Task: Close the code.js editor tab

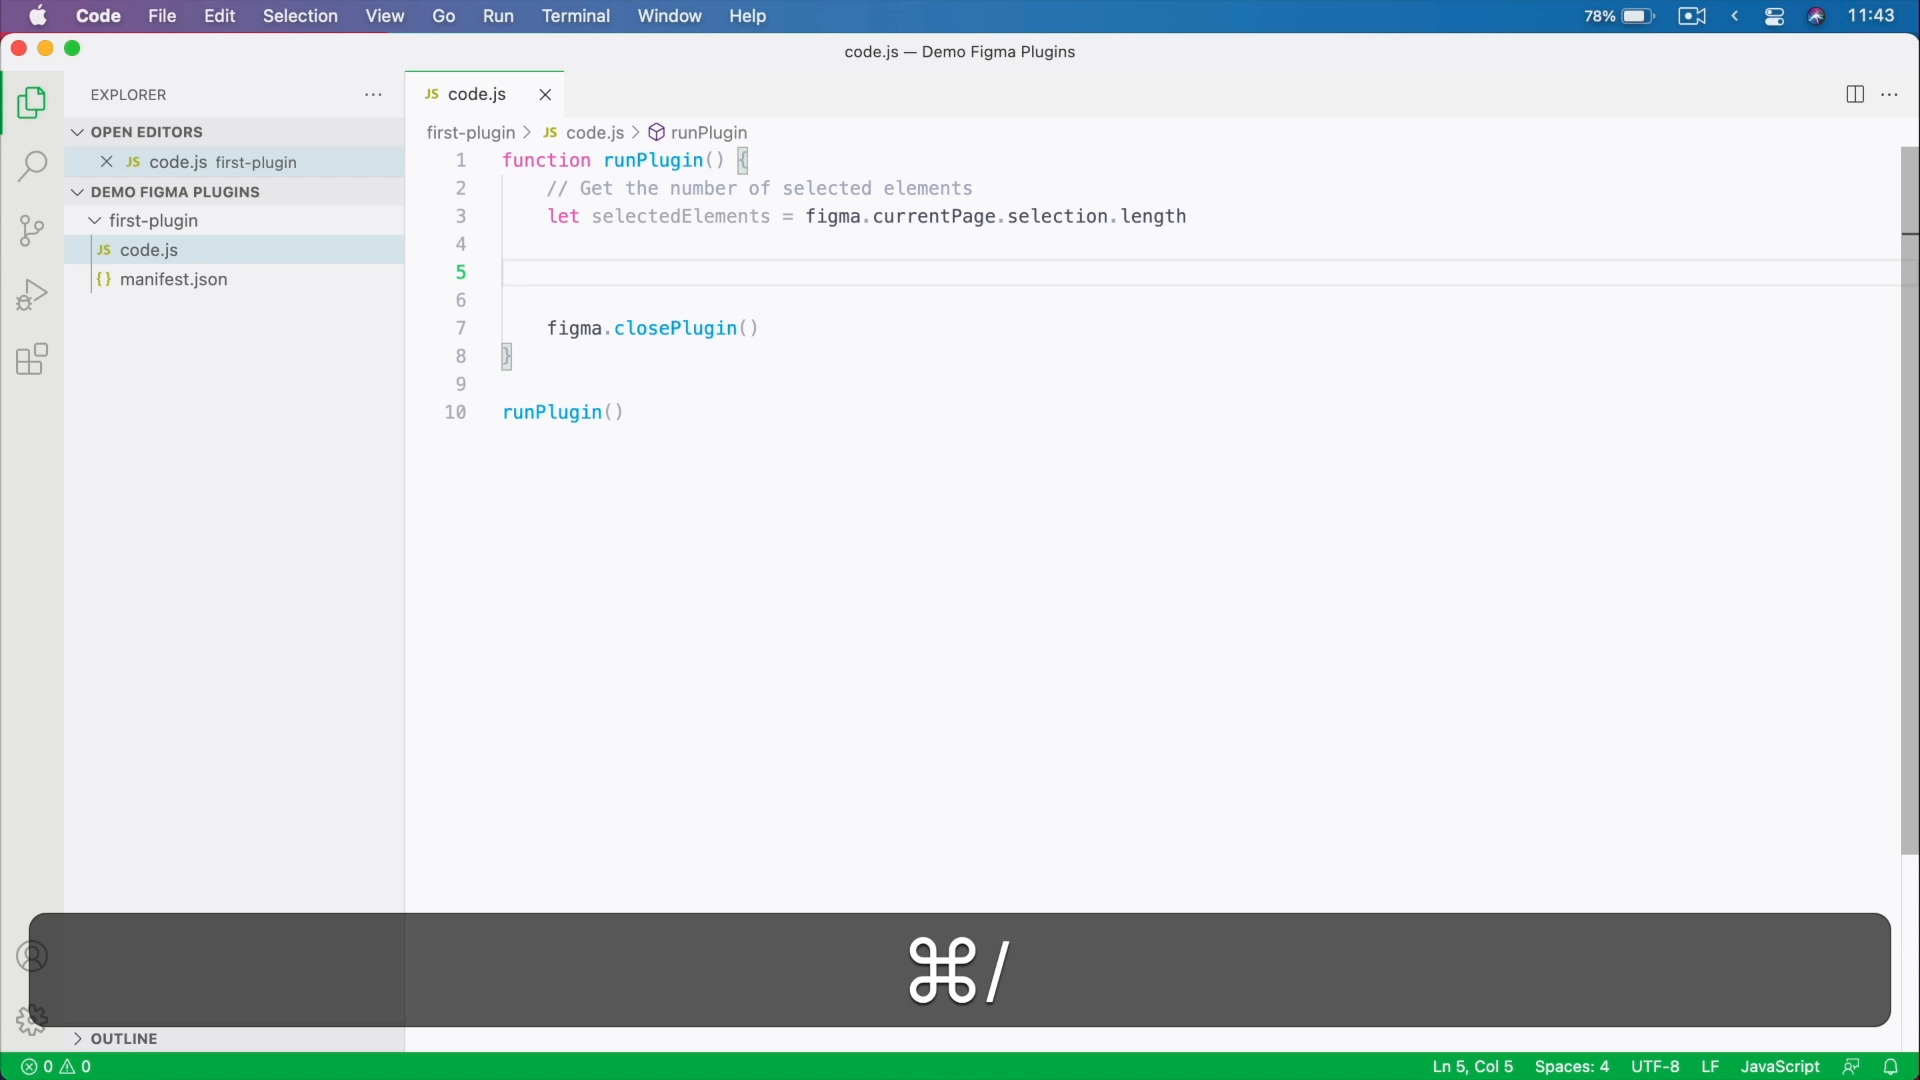Action: (x=546, y=95)
